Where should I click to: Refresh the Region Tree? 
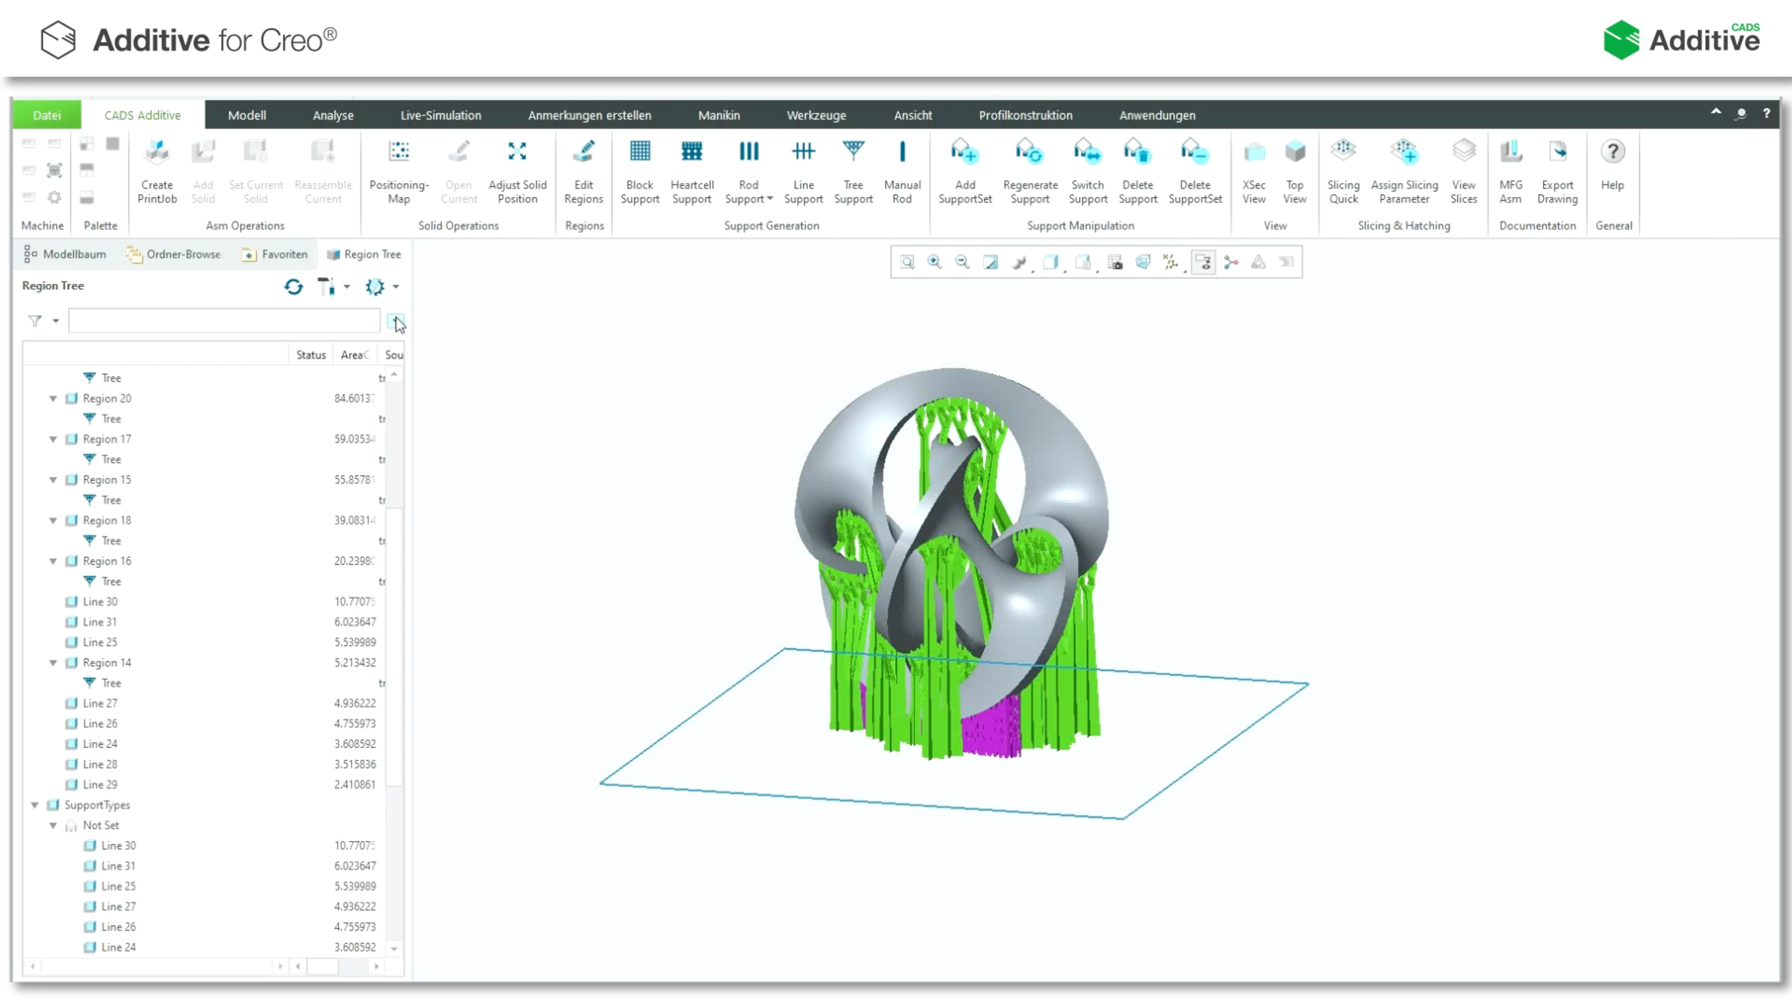click(293, 287)
